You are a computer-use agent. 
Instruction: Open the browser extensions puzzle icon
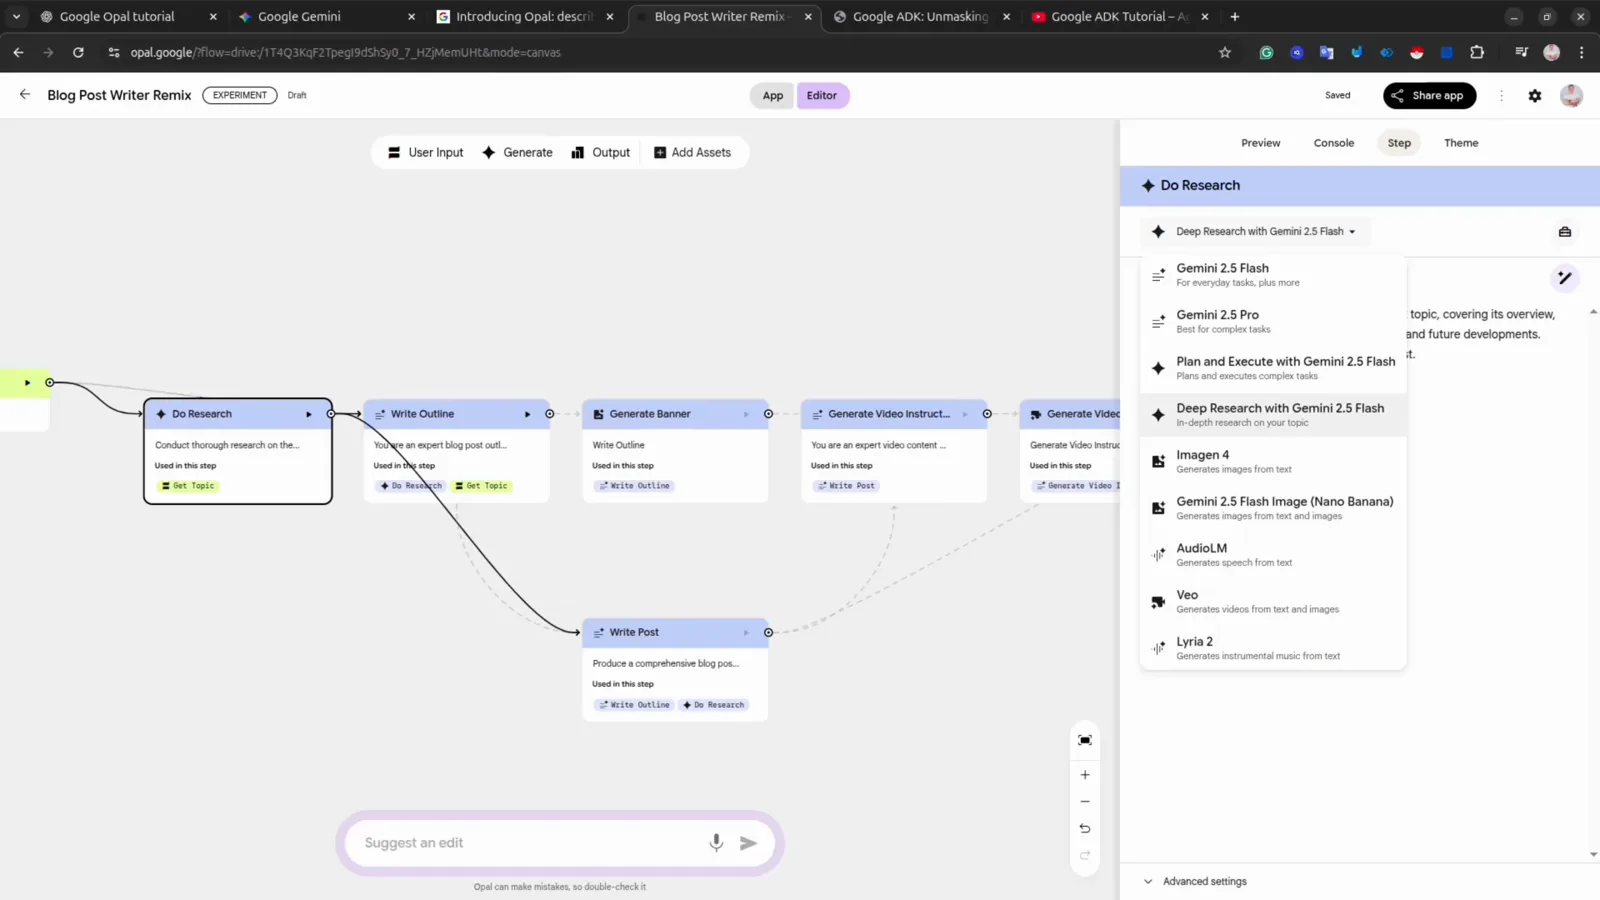[1477, 52]
